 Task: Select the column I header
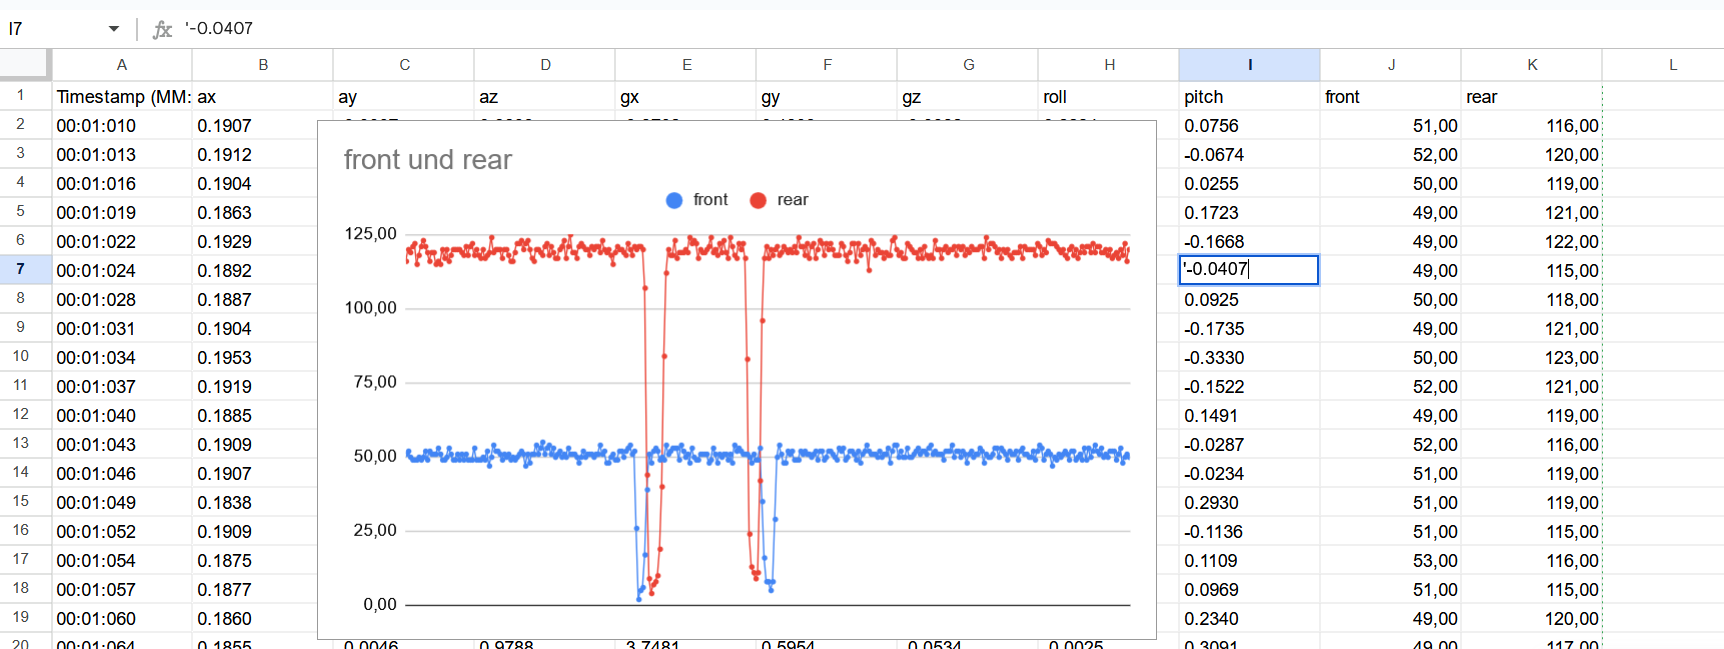click(1249, 65)
